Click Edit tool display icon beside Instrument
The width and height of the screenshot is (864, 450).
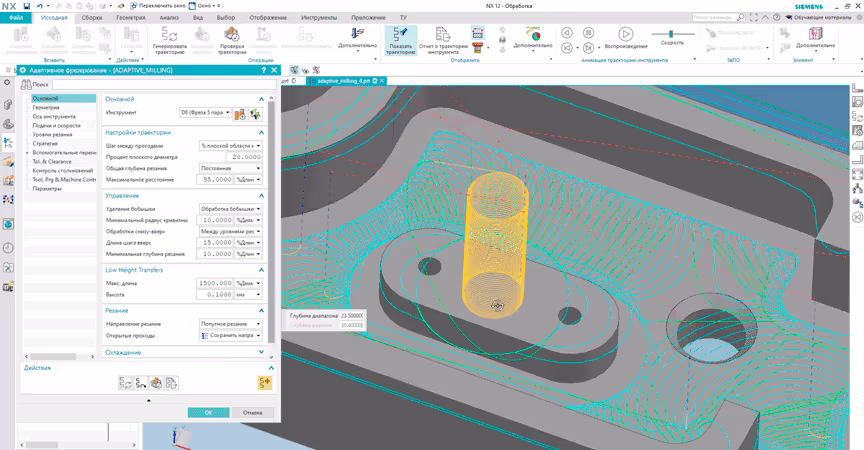[255, 114]
